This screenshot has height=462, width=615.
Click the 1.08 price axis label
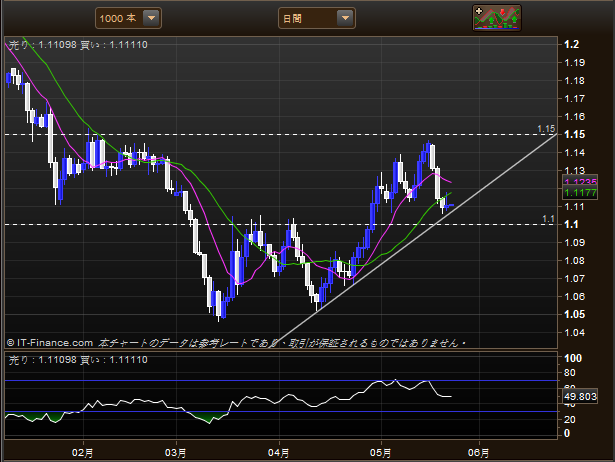574,260
